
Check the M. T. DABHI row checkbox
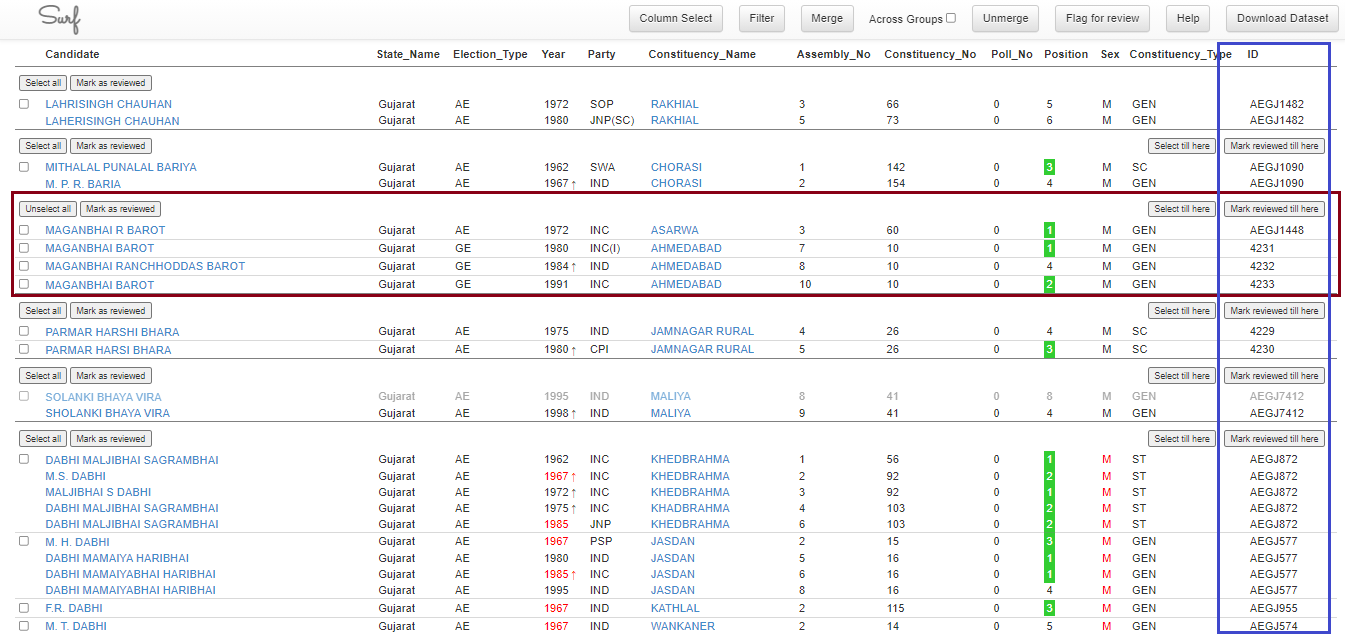tap(24, 626)
